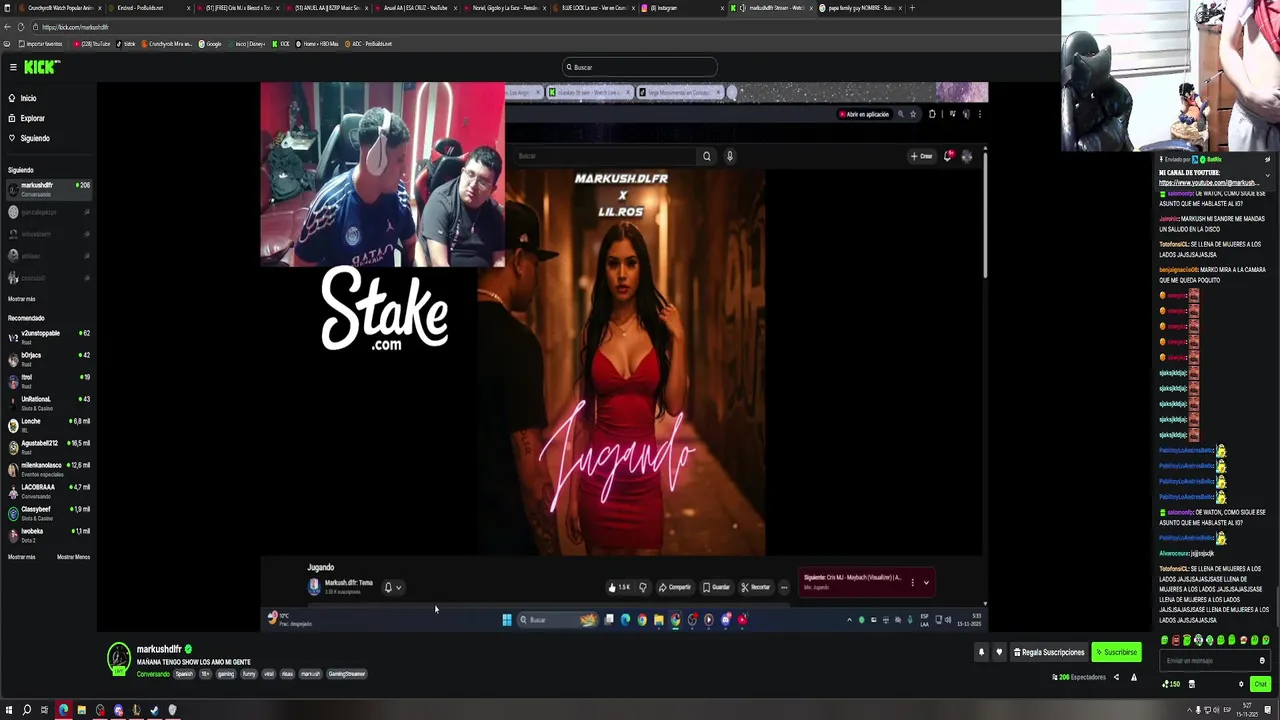Click the gaming stream tag

point(226,674)
